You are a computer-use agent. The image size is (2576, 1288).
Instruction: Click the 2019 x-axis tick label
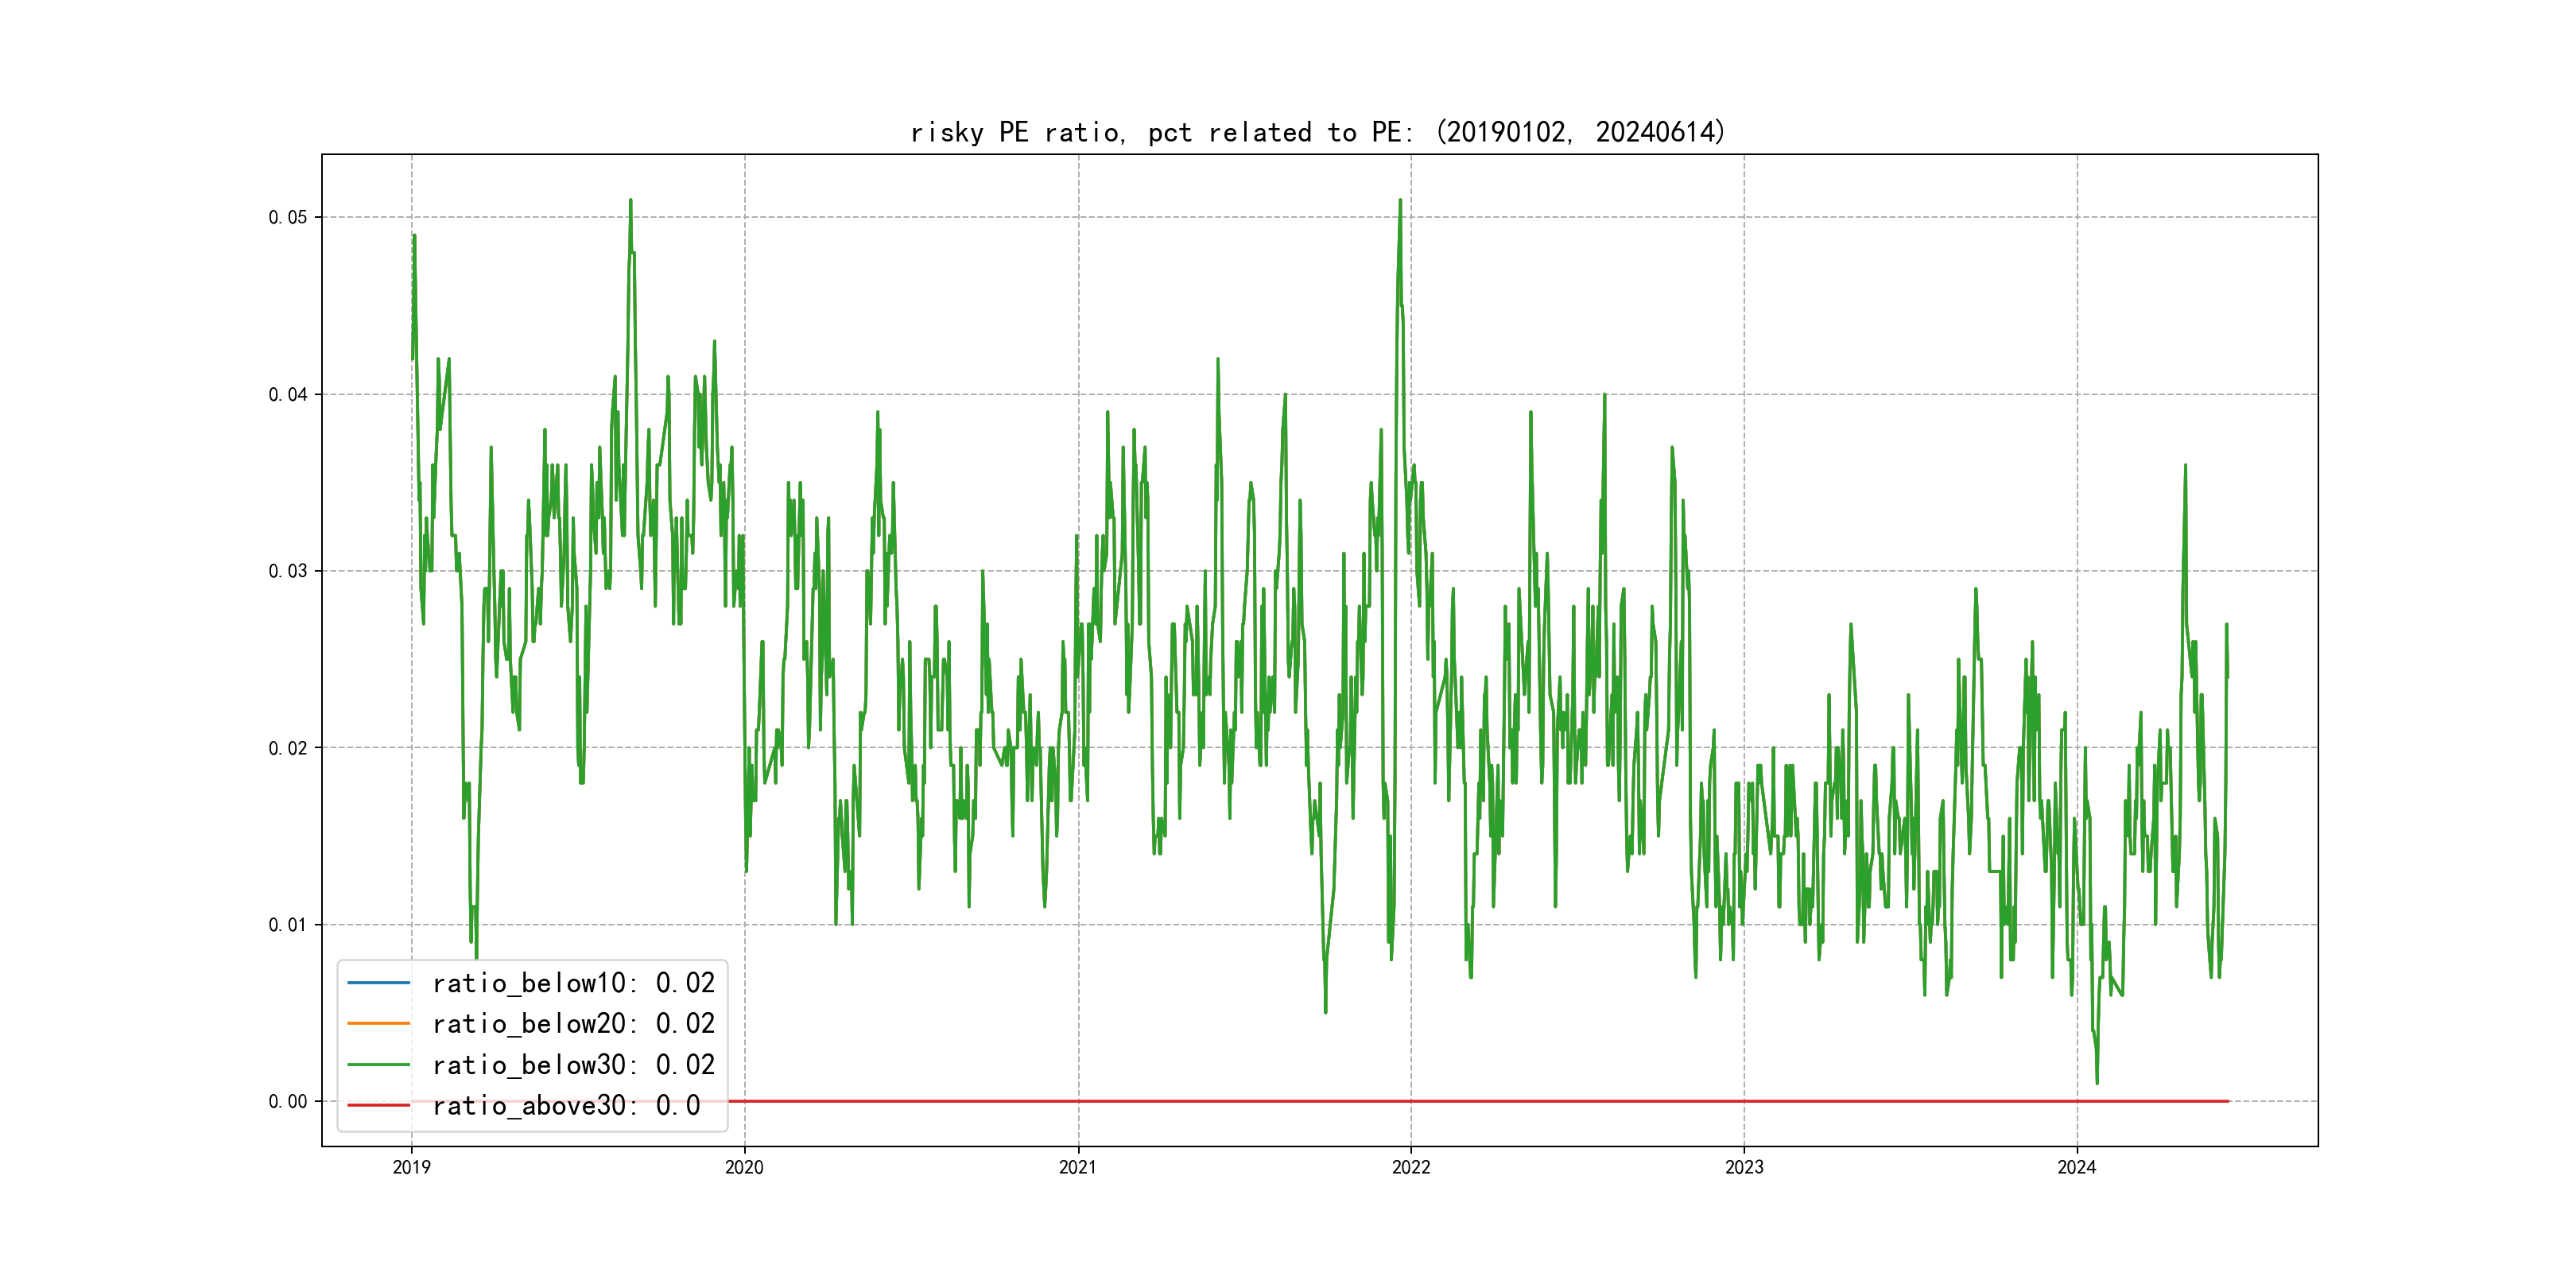click(x=411, y=1167)
